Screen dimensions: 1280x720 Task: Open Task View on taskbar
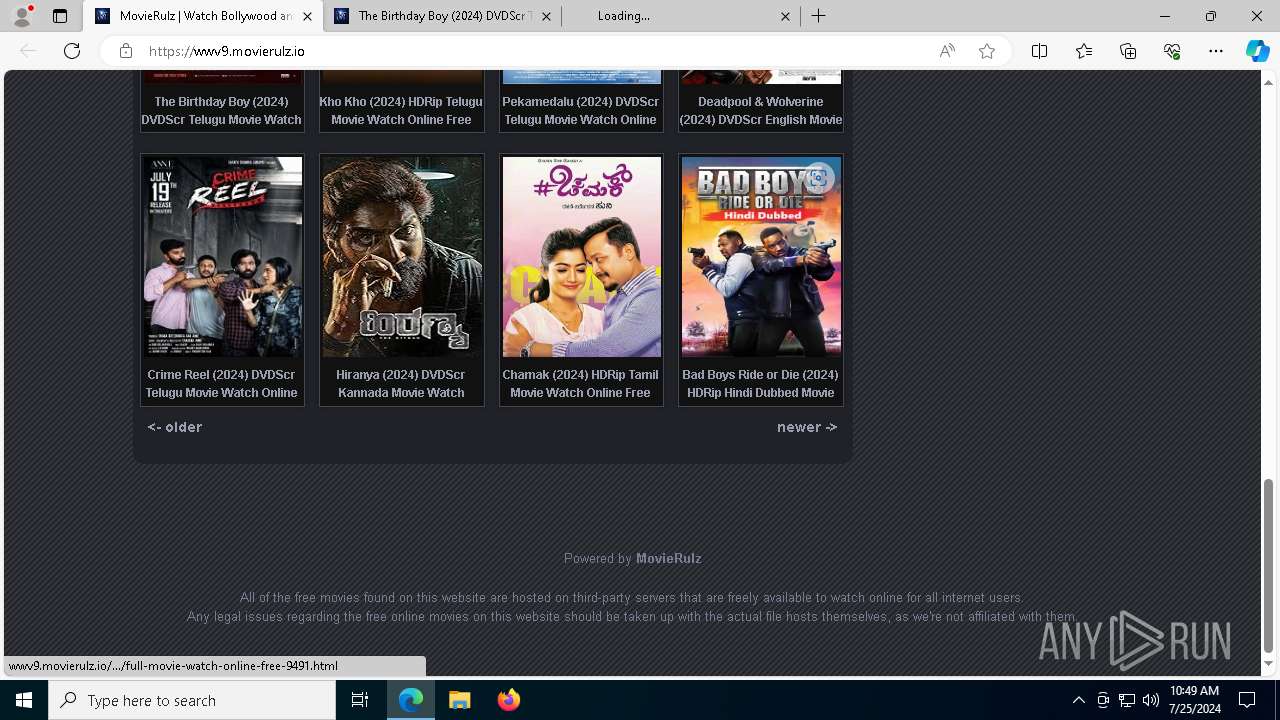(x=360, y=700)
